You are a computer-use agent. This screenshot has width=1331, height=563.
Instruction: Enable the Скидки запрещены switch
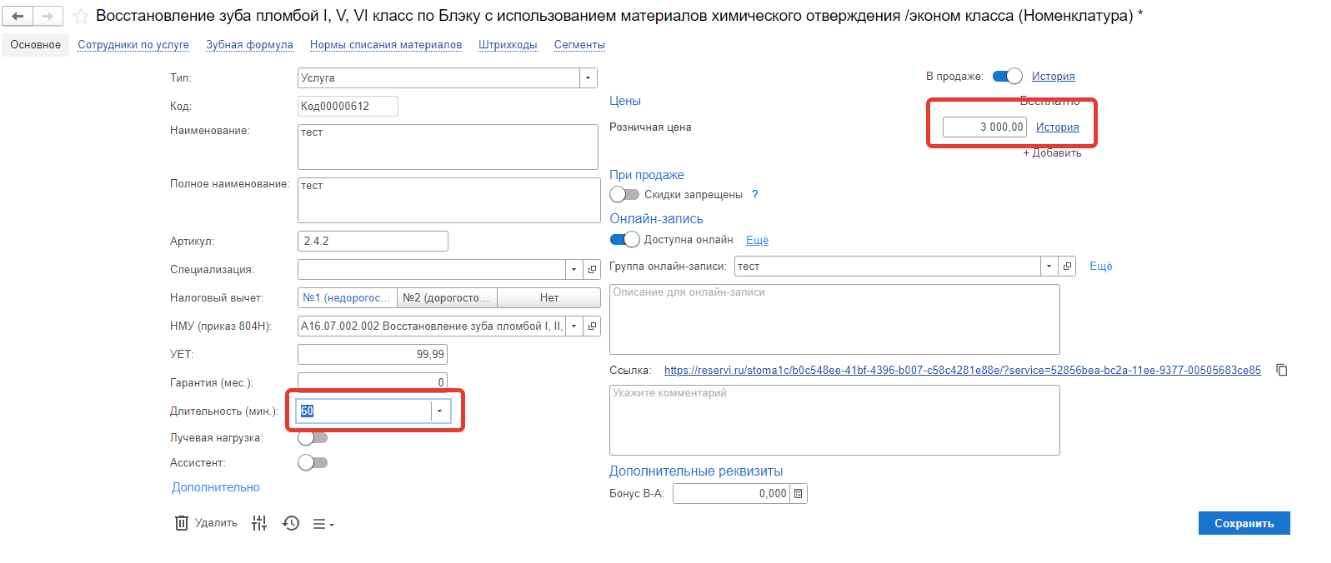(624, 195)
